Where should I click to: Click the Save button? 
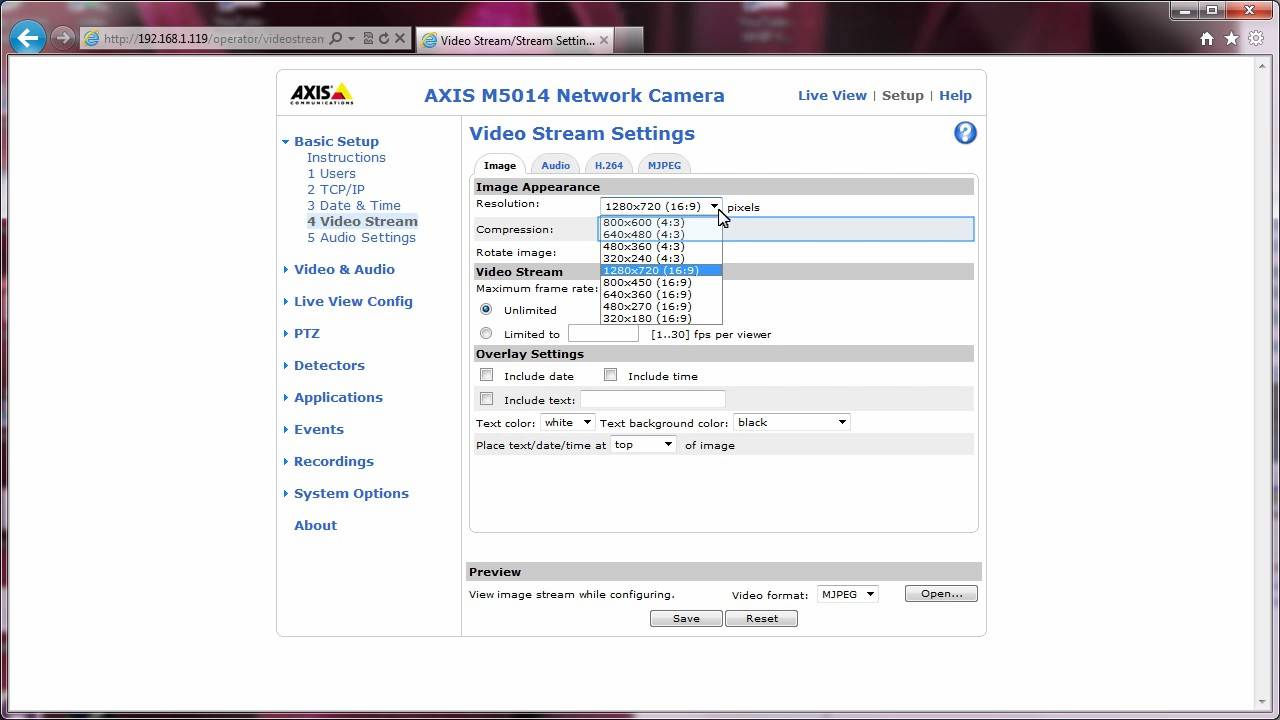[x=686, y=618]
